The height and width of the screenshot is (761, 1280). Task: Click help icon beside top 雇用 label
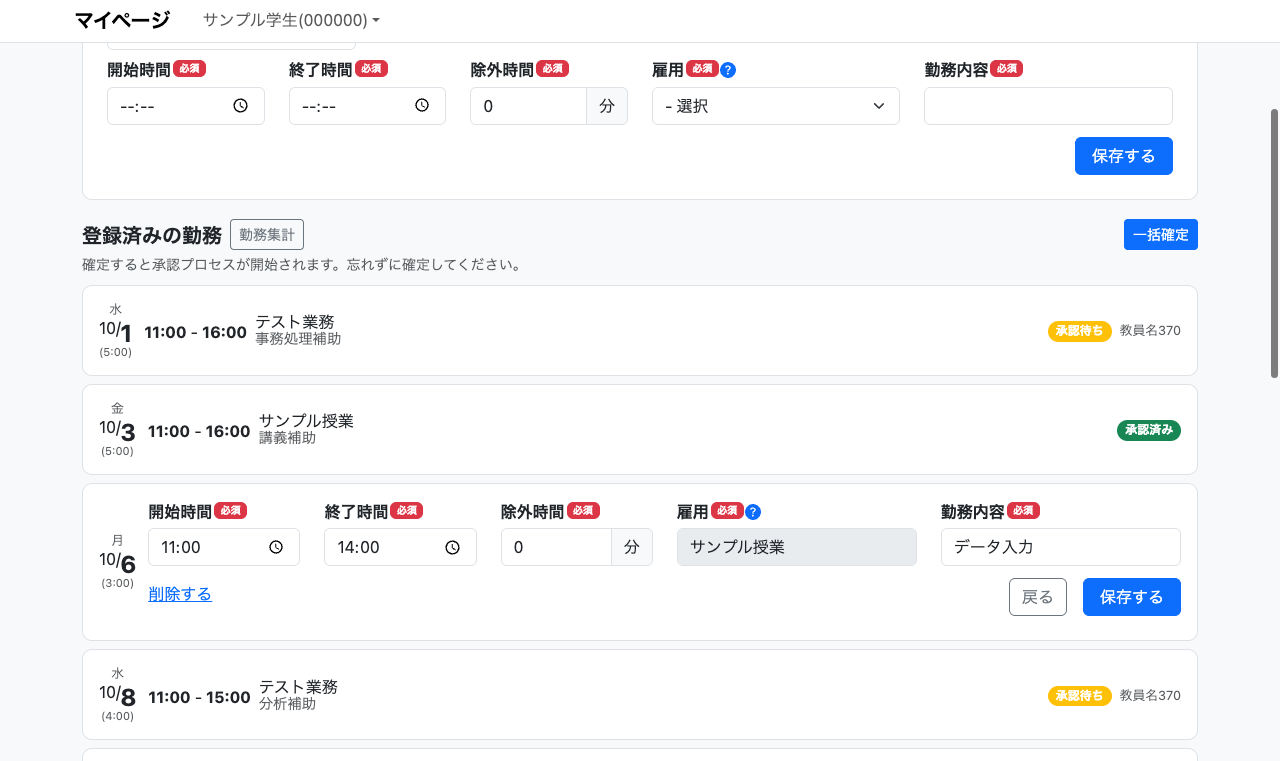(x=728, y=70)
